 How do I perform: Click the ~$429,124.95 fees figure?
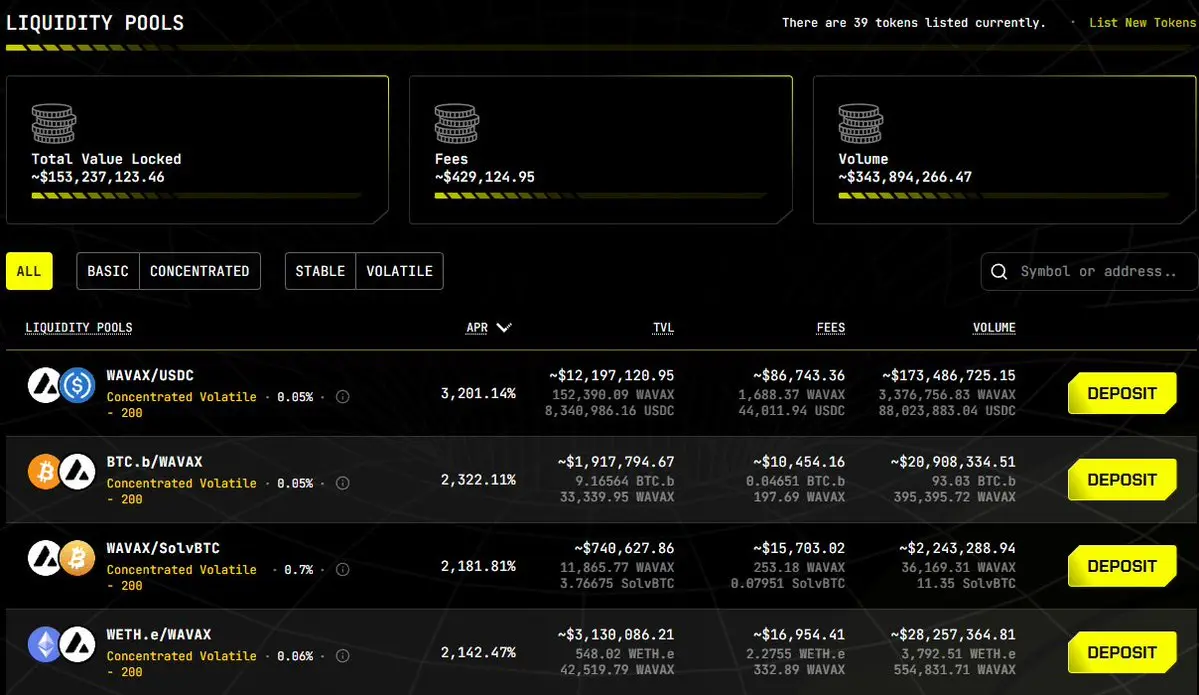[x=485, y=177]
